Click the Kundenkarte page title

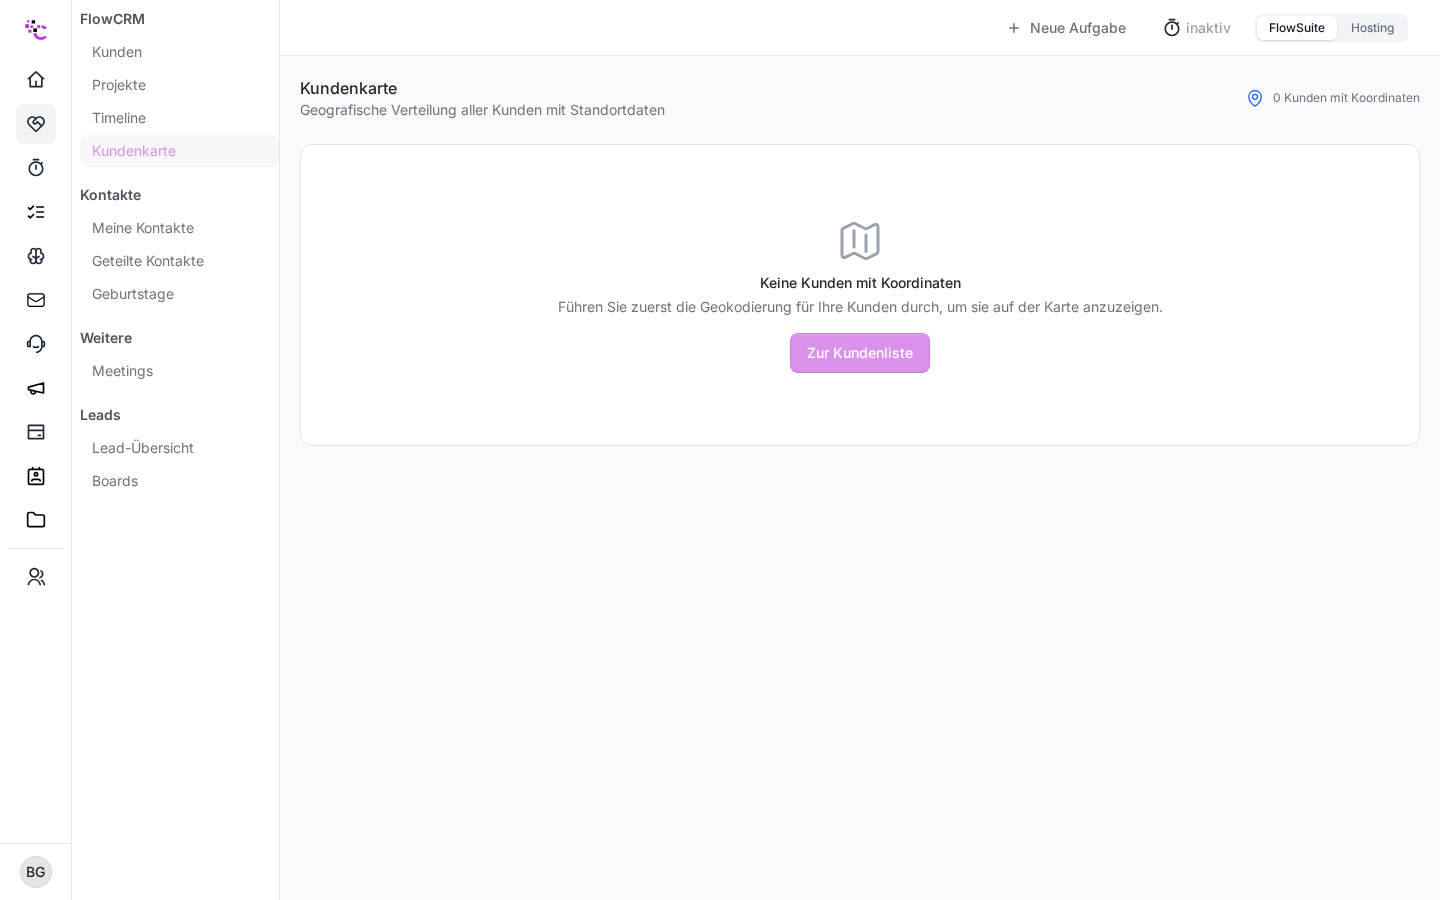(x=348, y=88)
